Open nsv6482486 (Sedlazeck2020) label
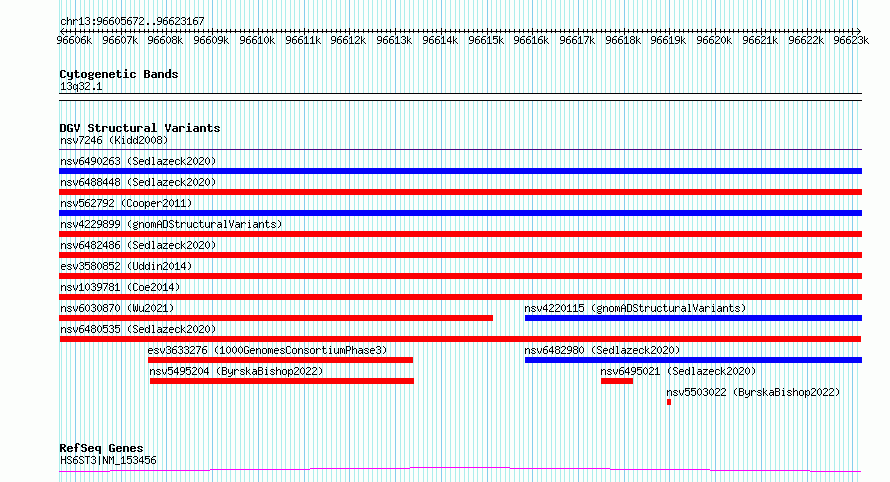Viewport: 890px width, 482px height. point(138,245)
